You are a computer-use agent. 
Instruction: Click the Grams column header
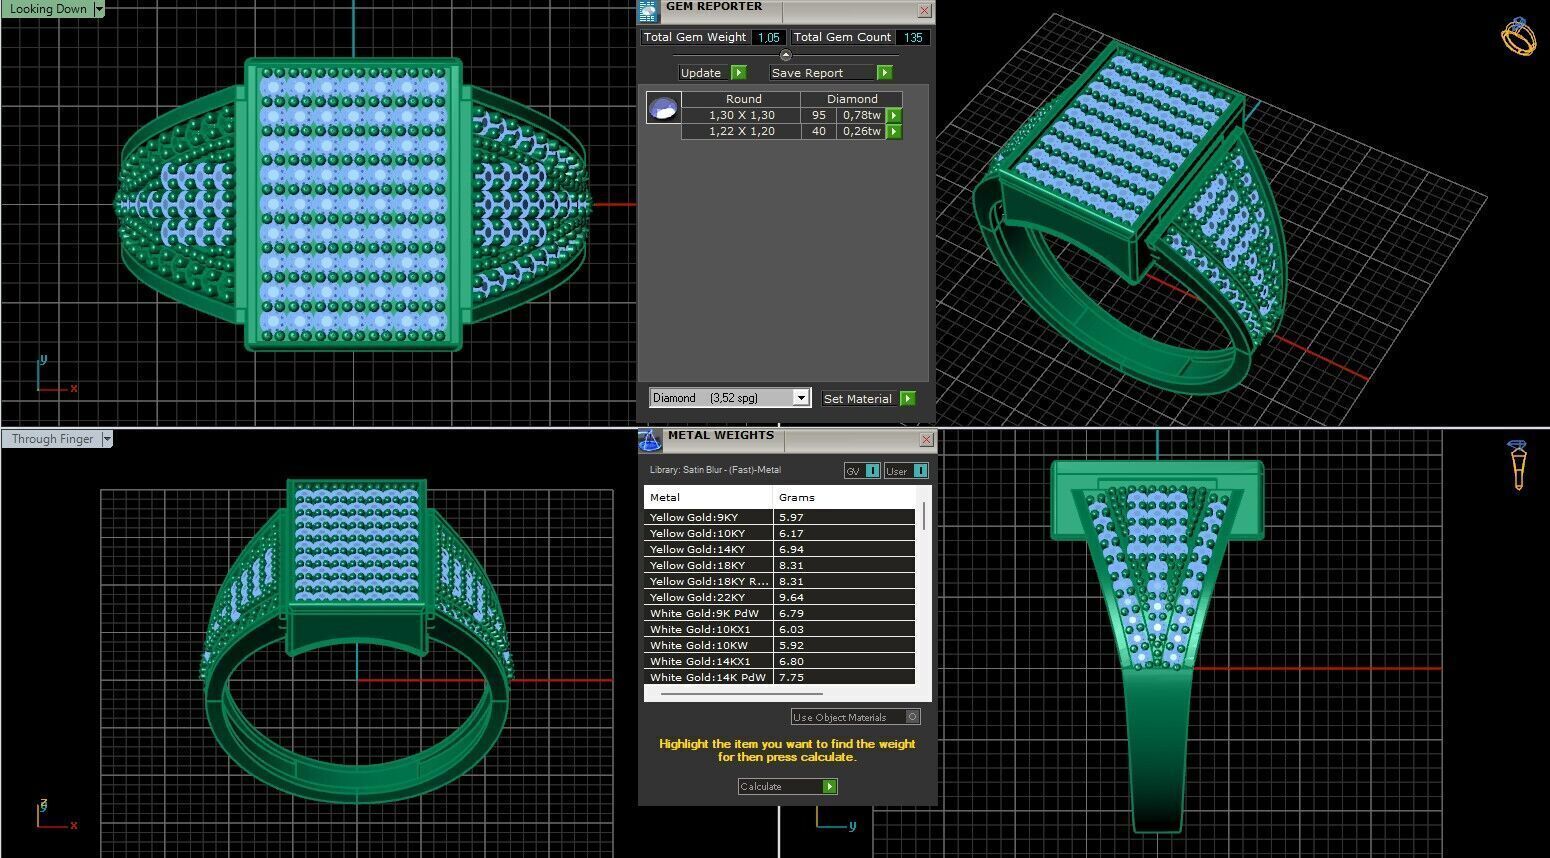click(844, 497)
